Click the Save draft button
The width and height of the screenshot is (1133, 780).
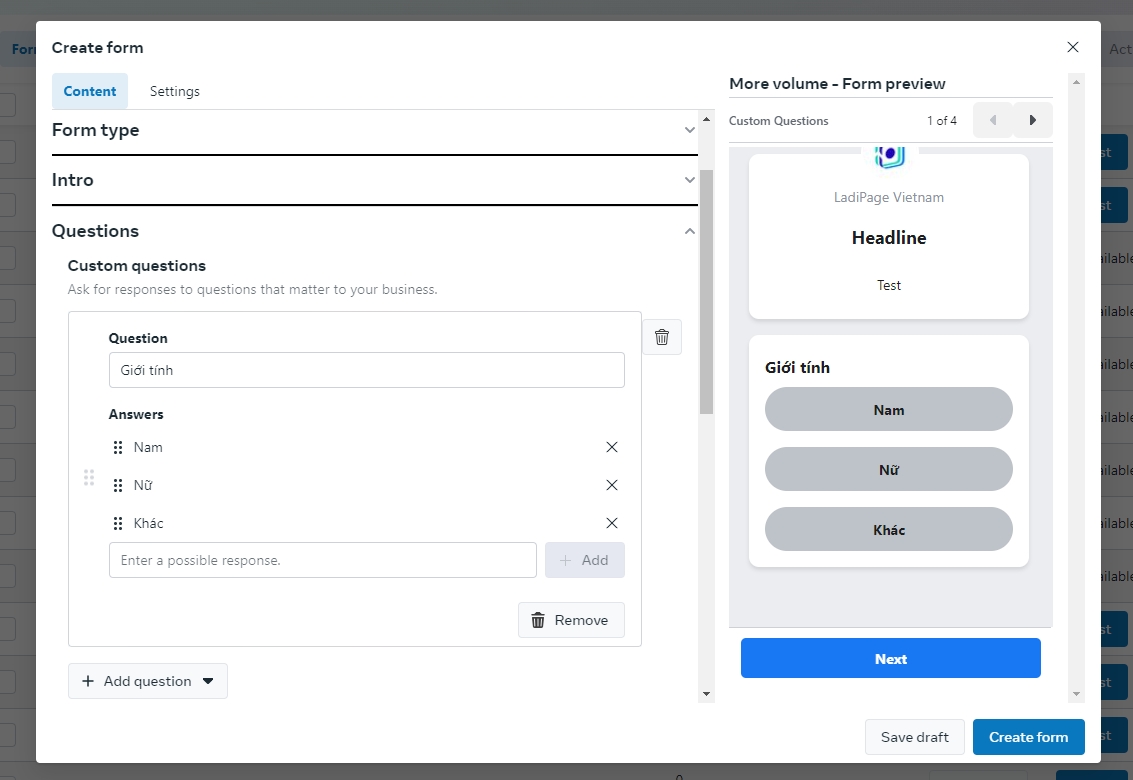point(914,737)
